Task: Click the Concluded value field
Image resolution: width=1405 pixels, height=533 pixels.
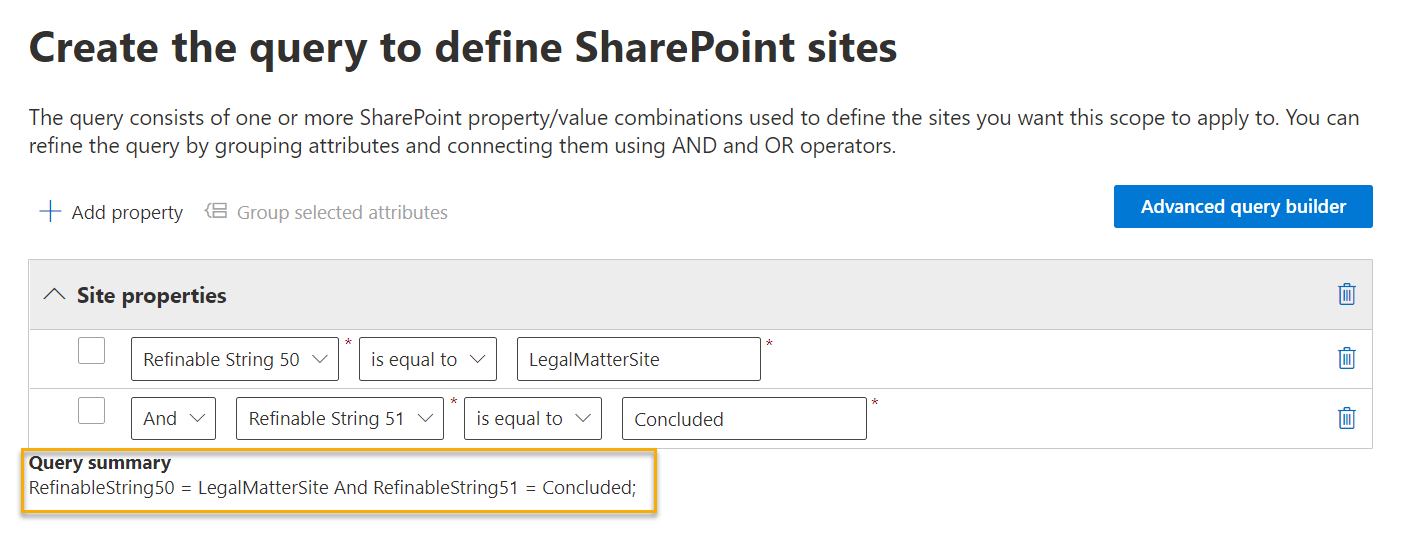Action: click(x=744, y=419)
